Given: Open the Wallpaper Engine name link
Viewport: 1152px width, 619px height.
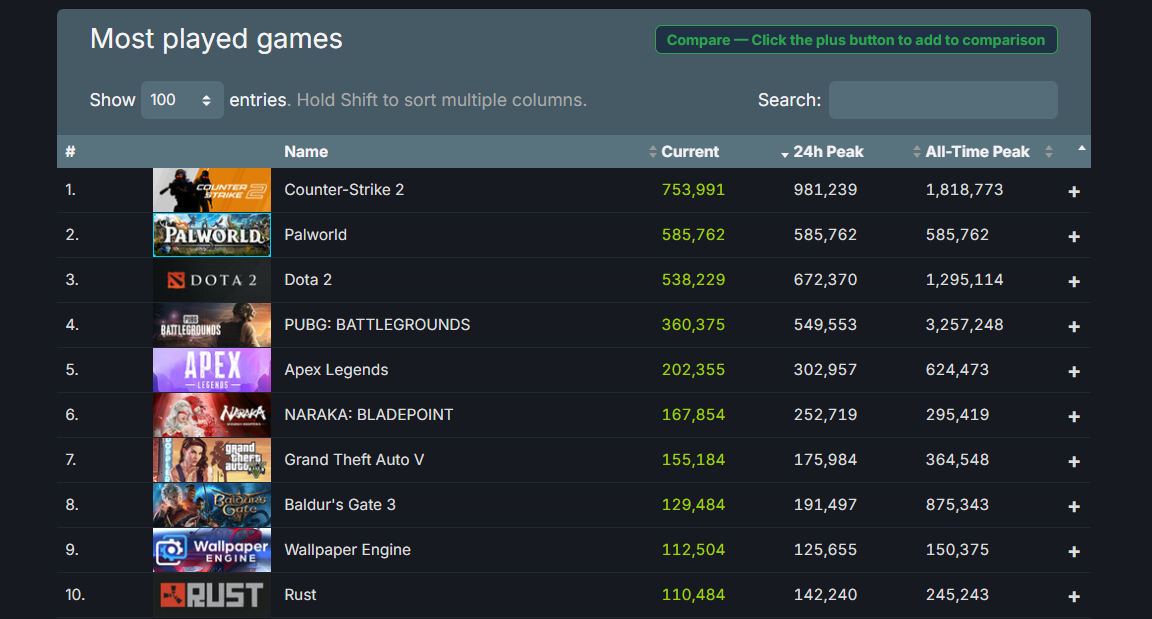Looking at the screenshot, I should tap(347, 550).
